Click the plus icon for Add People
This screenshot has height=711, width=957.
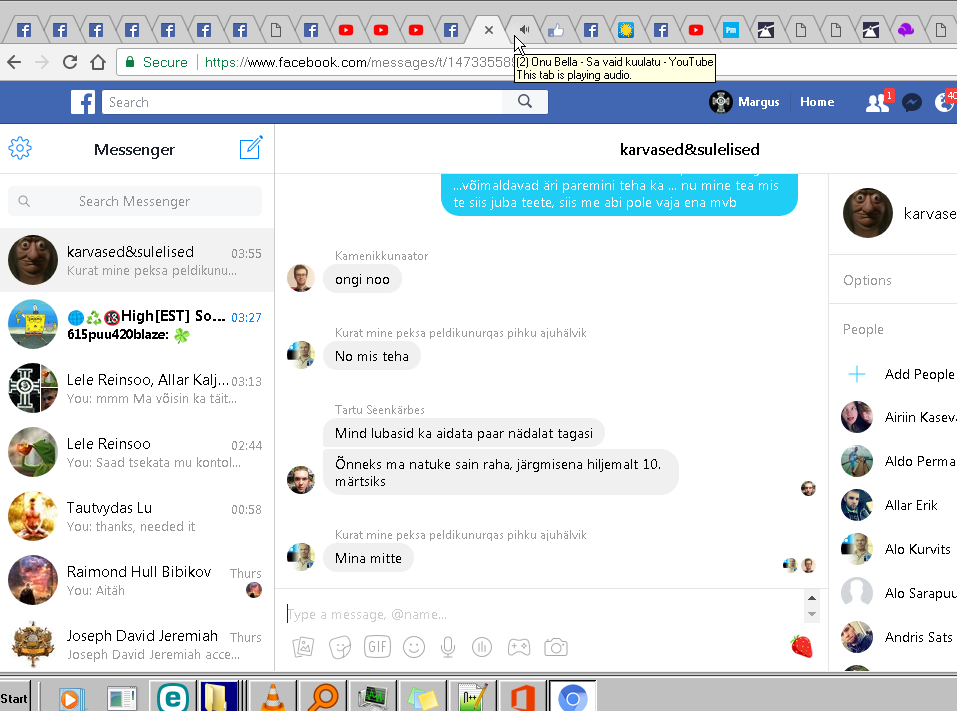coord(857,374)
